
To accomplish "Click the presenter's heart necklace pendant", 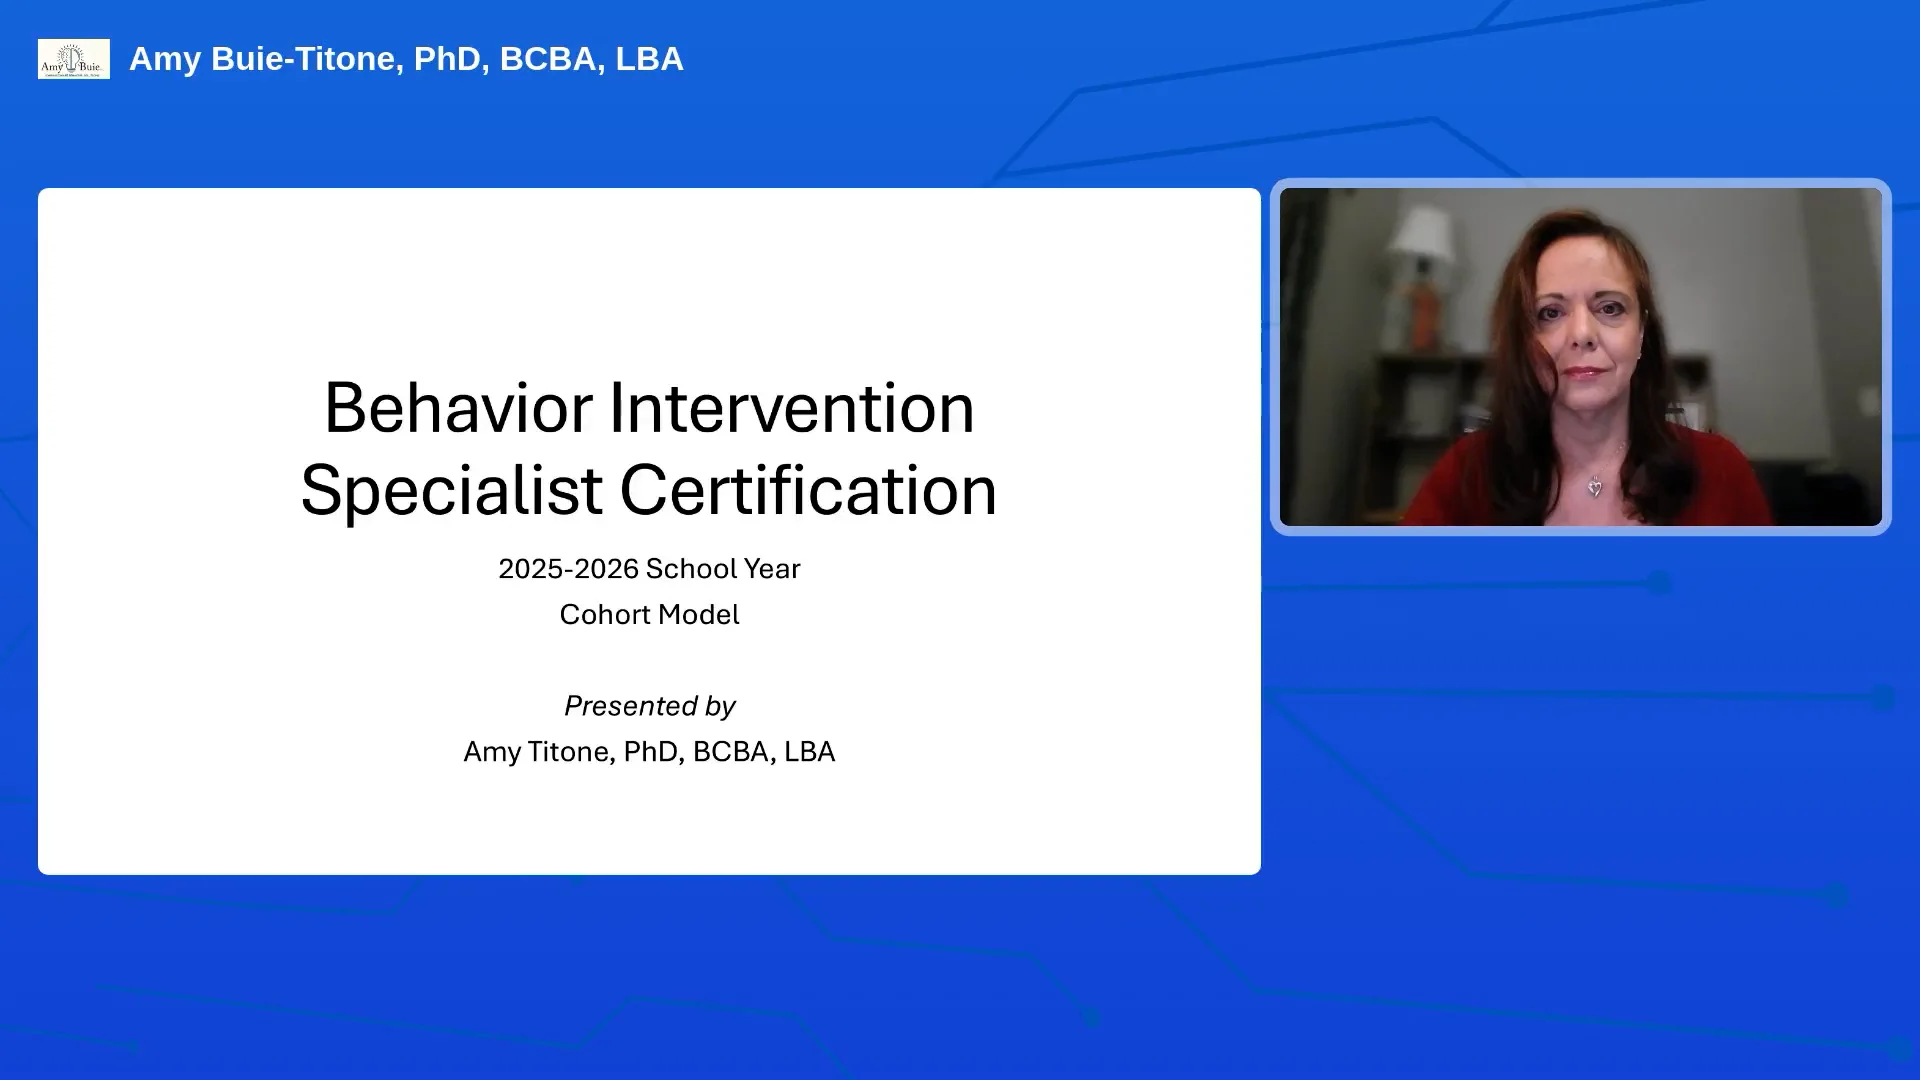I will click(1595, 488).
